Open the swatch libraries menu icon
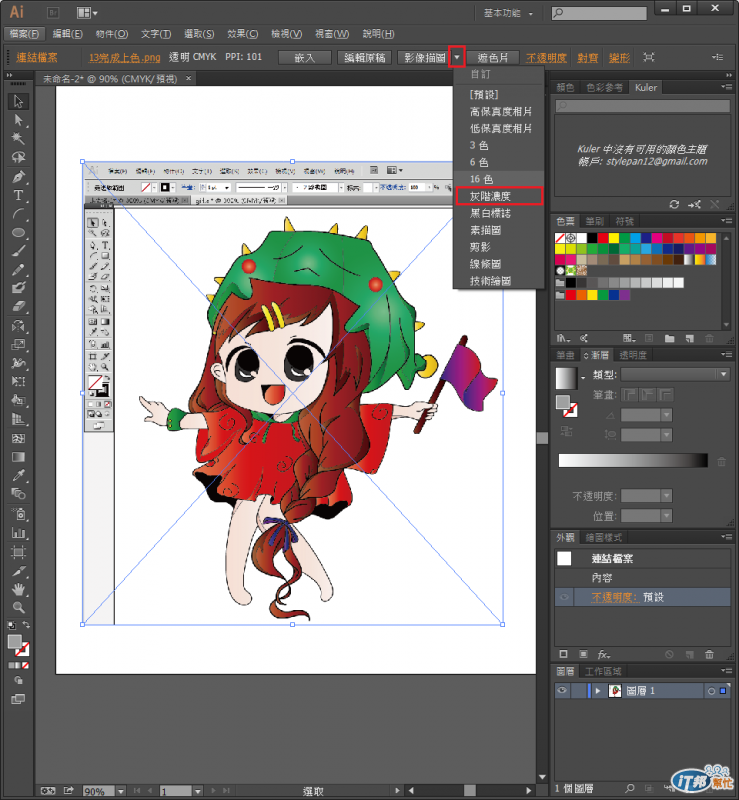Screen dimensions: 739x800 563,338
